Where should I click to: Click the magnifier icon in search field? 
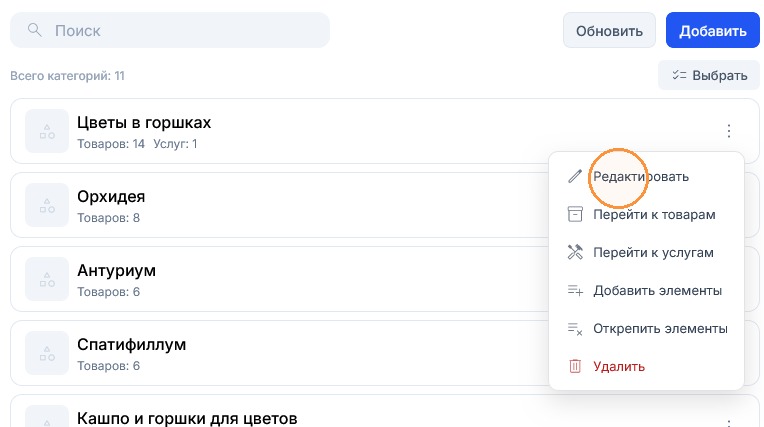[x=35, y=30]
